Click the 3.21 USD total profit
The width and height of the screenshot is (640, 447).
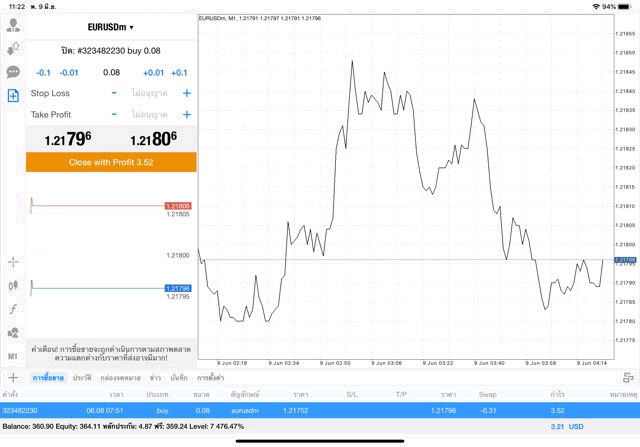567,427
